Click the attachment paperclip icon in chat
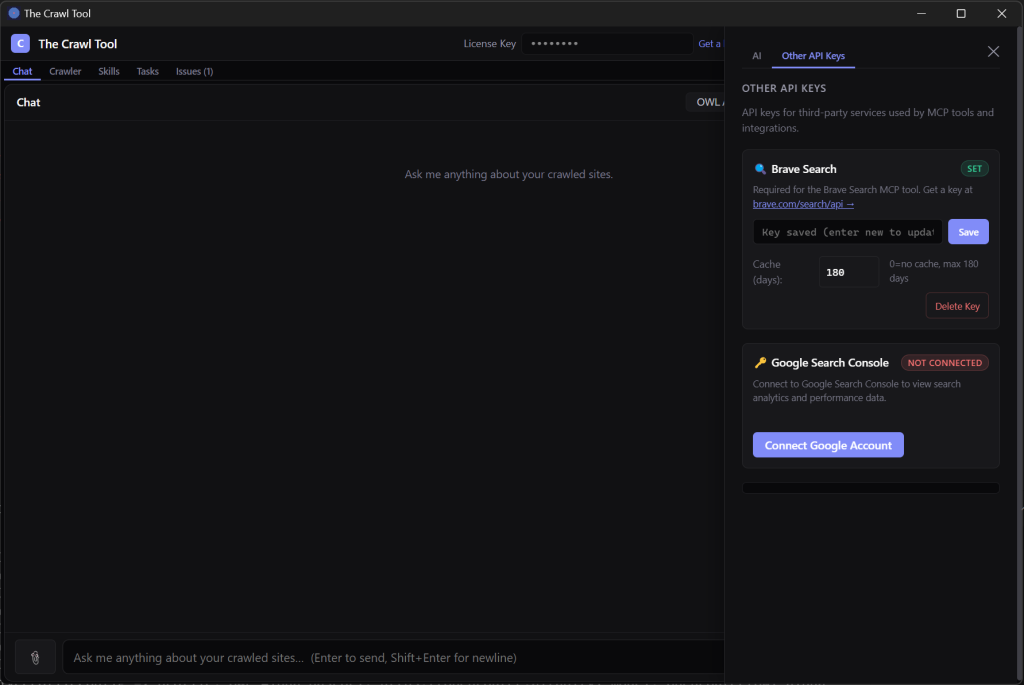 [x=35, y=658]
